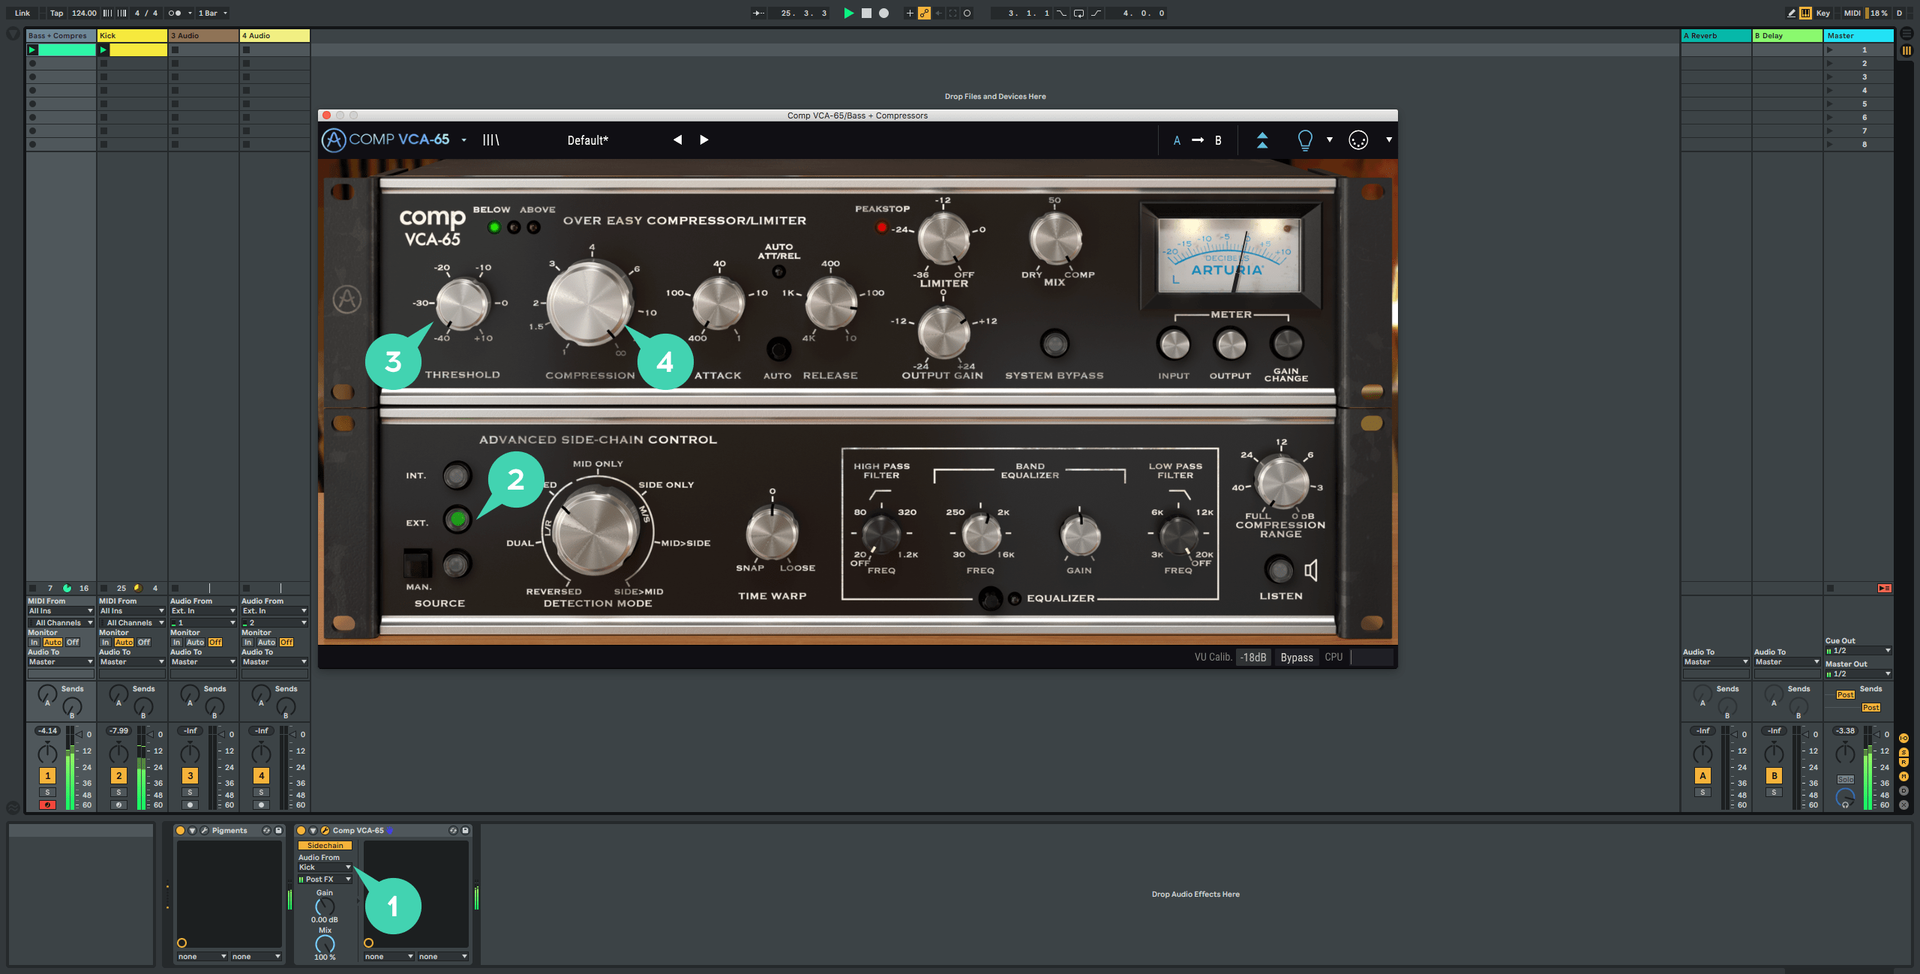Viewport: 1920px width, 974px height.
Task: Select the Input meter button
Action: [1174, 345]
